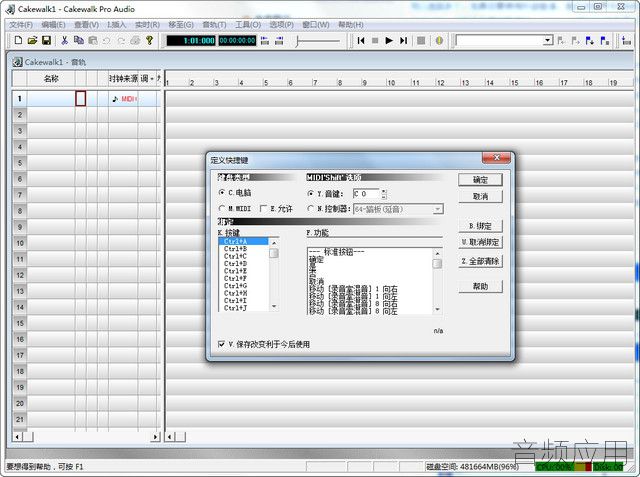This screenshot has width=640, height=477.
Task: Click the New file toolbar icon
Action: (18, 40)
